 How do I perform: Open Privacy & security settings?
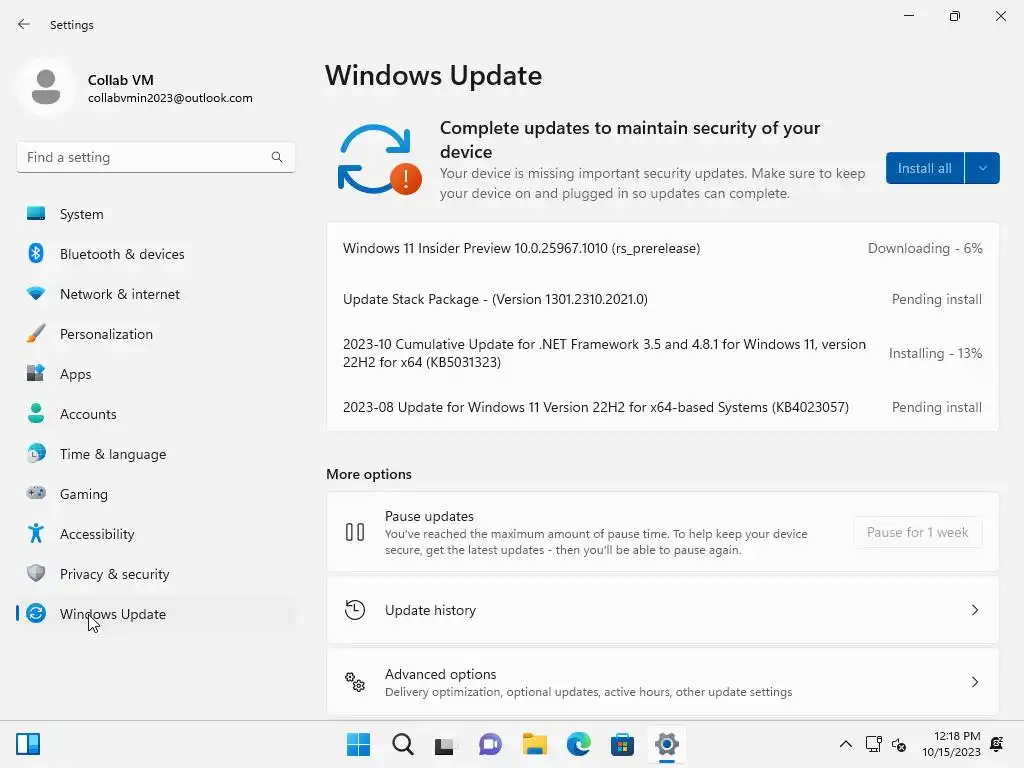155,573
